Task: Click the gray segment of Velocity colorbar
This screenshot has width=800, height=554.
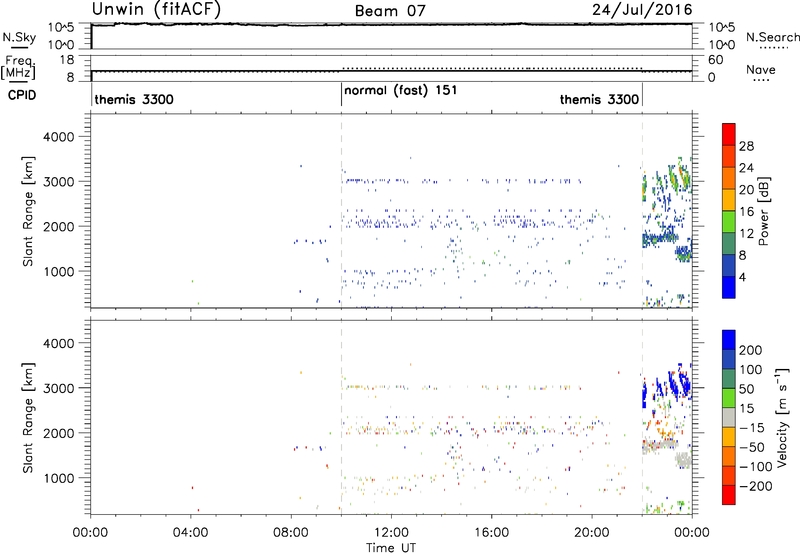Action: [729, 417]
